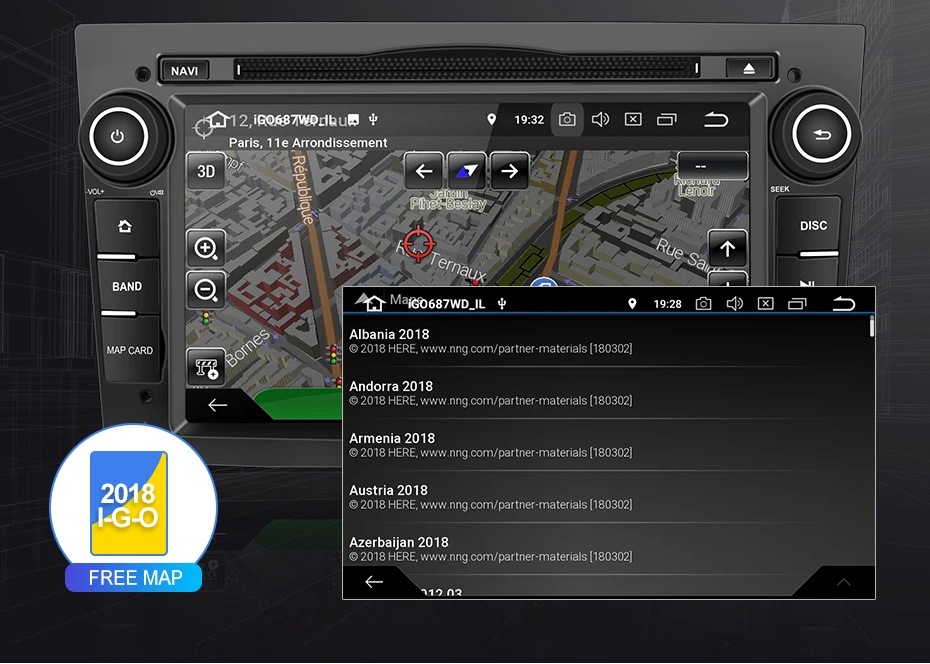Screen dimensions: 930x664
Task: Tap the back knob on the right
Action: tap(821, 134)
